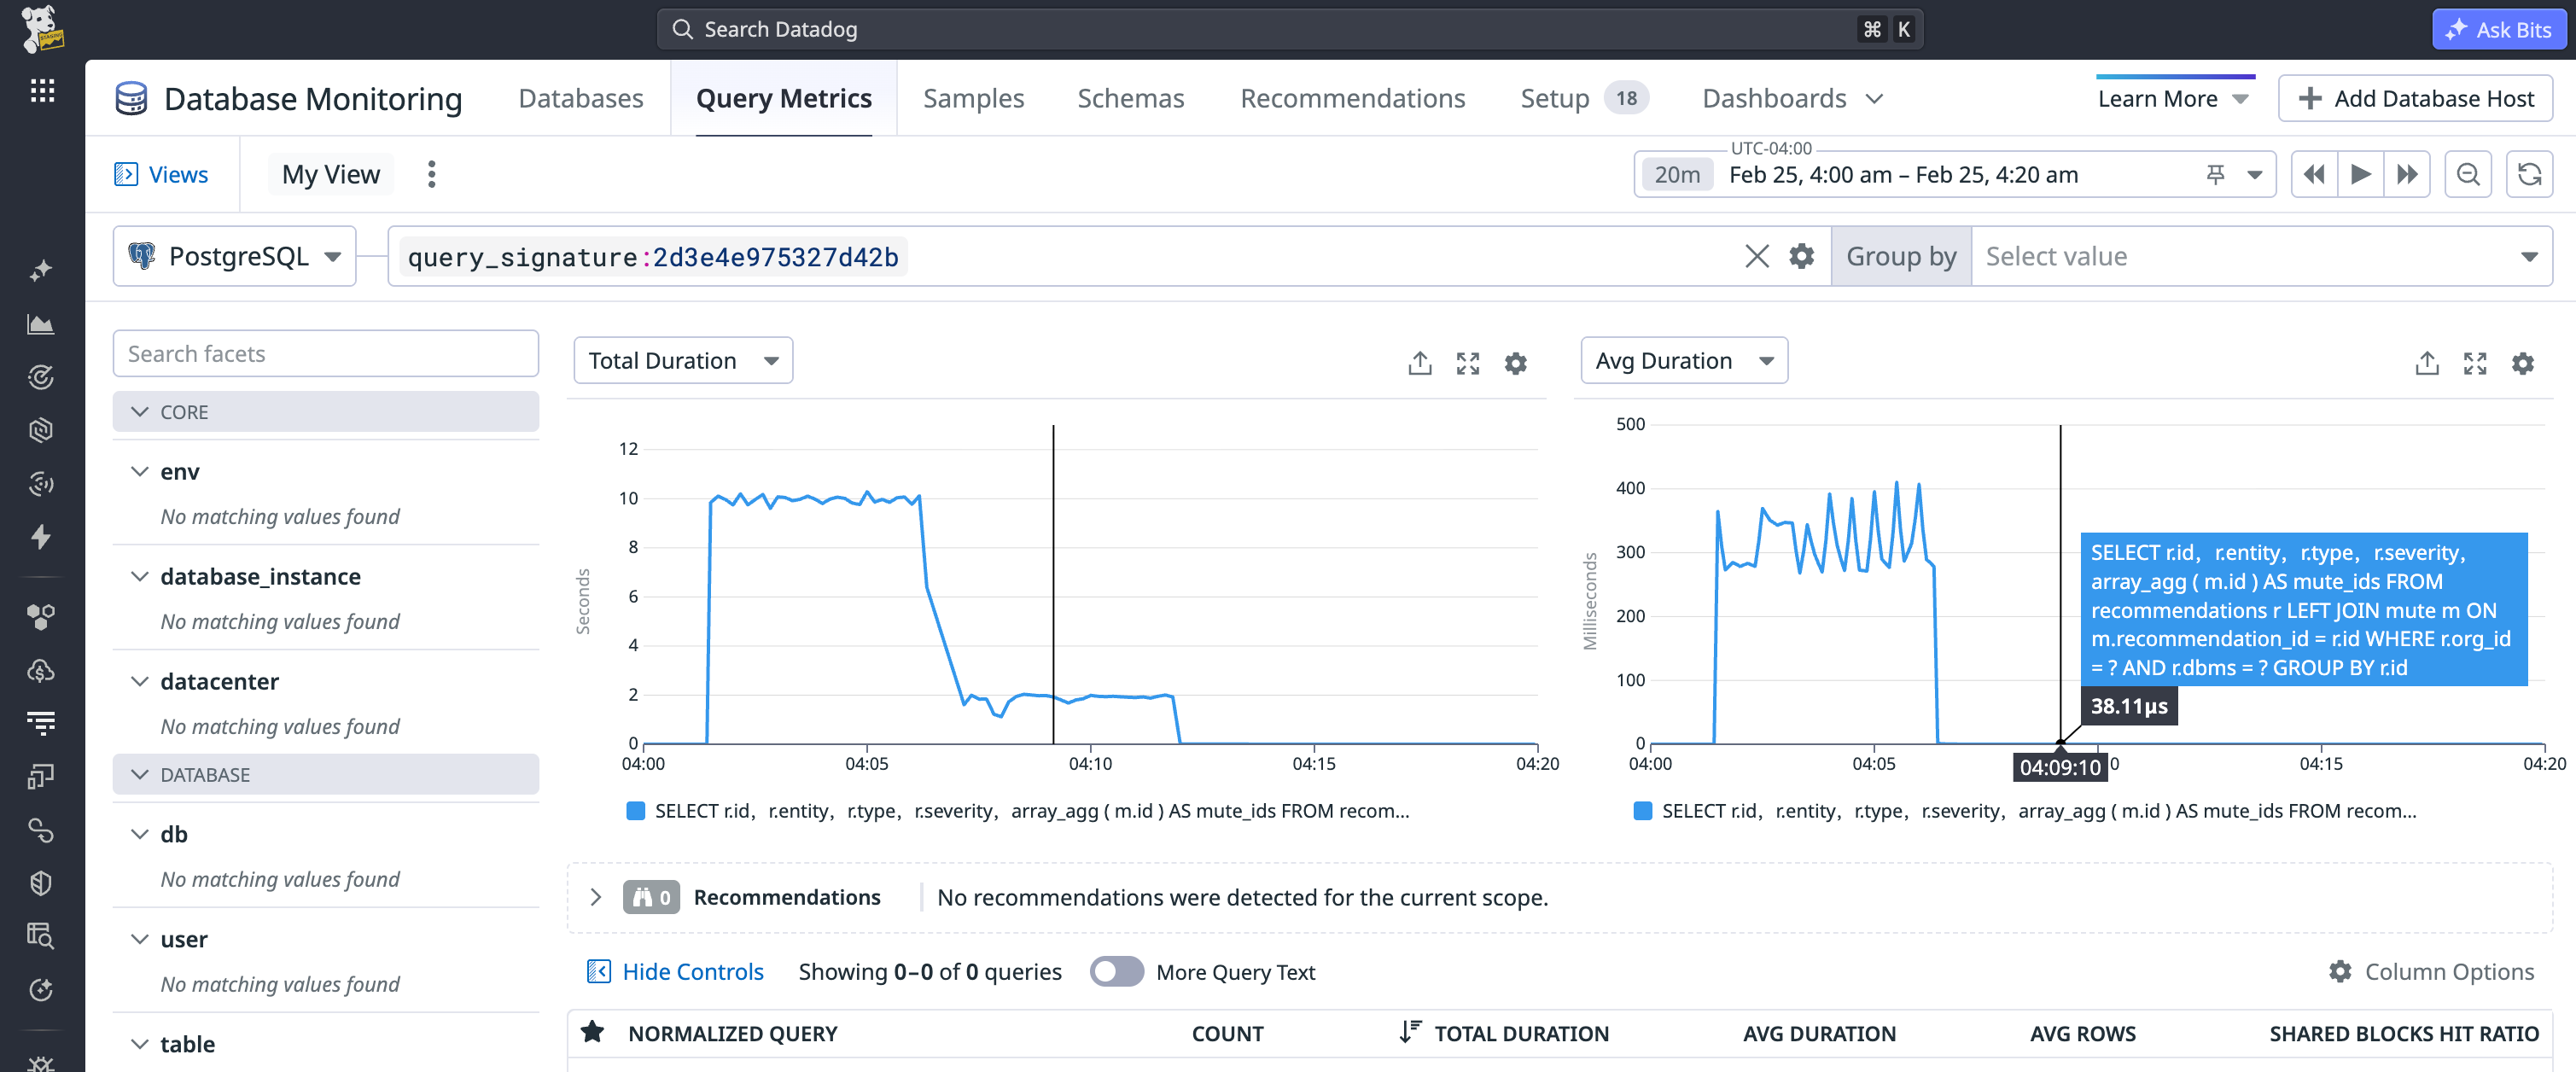The image size is (2576, 1072).
Task: Hide the SELECT series via chart legend
Action: [x=636, y=811]
